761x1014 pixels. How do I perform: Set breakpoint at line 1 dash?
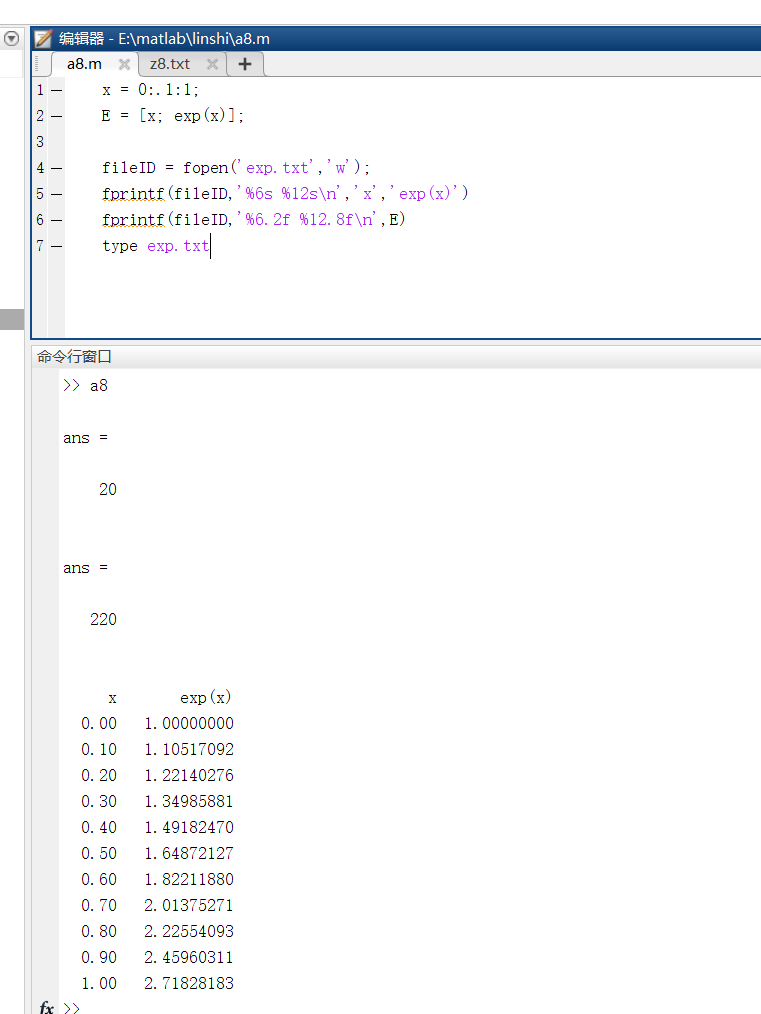57,90
